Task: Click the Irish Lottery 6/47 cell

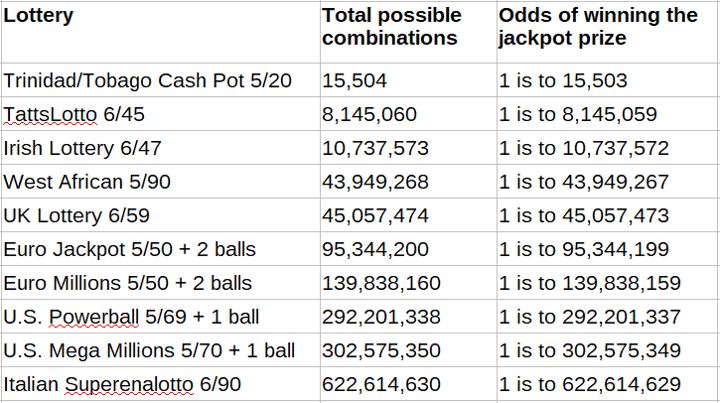Action: [x=161, y=148]
